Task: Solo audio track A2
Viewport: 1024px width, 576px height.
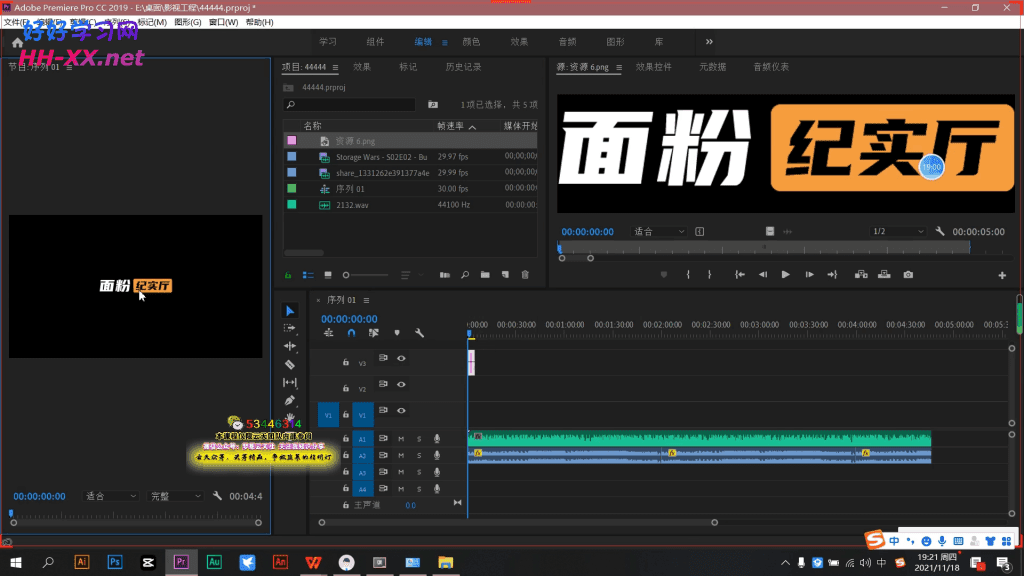Action: pyautogui.click(x=419, y=455)
